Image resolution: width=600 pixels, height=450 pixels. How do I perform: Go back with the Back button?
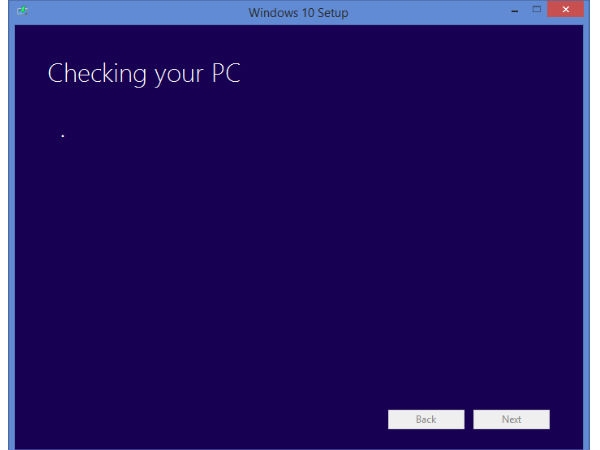(x=426, y=419)
